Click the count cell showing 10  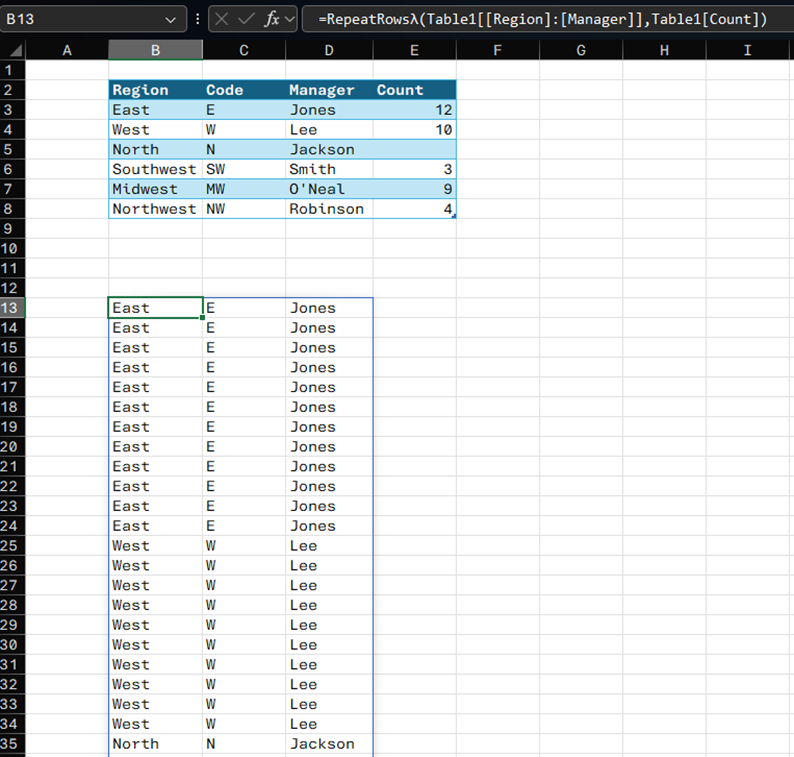click(x=414, y=130)
